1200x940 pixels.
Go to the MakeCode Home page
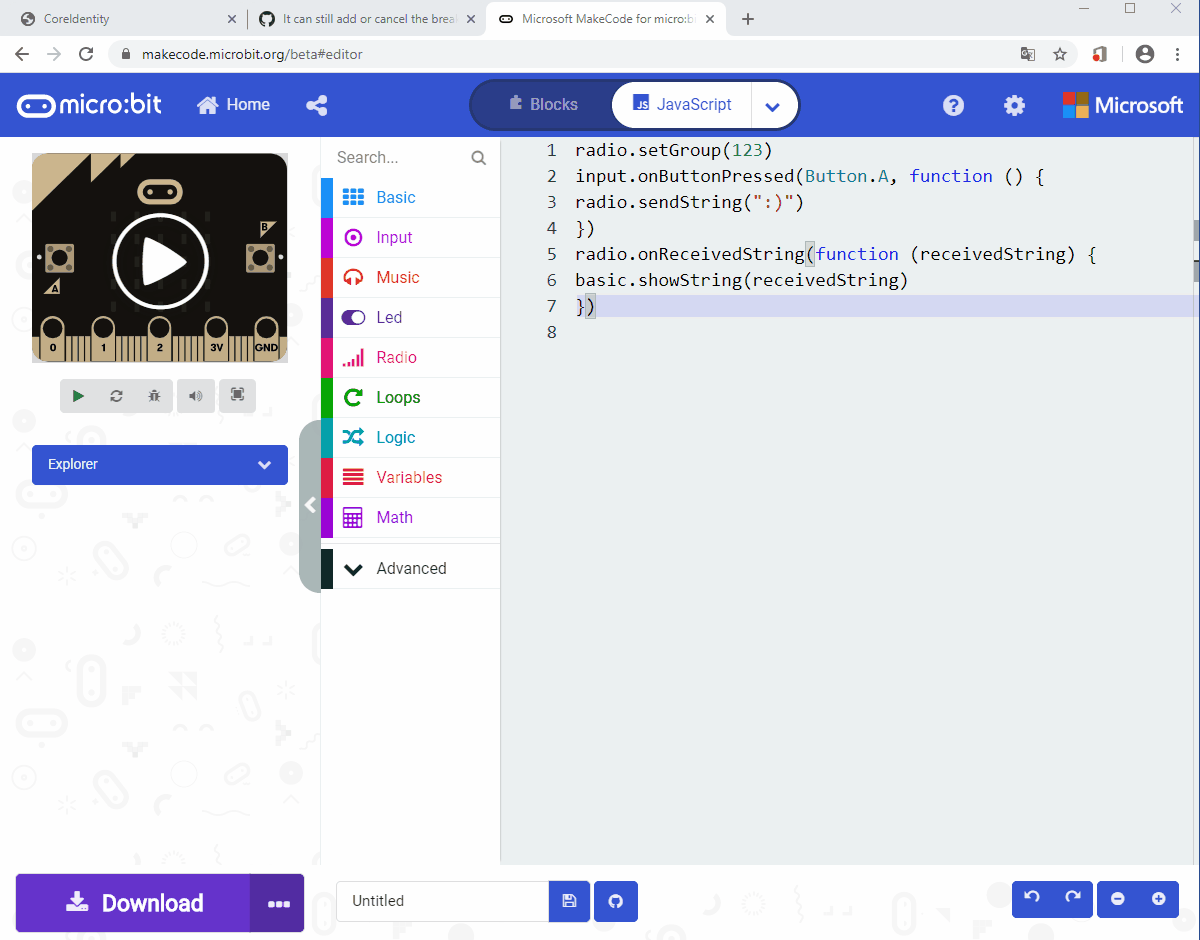pos(233,104)
